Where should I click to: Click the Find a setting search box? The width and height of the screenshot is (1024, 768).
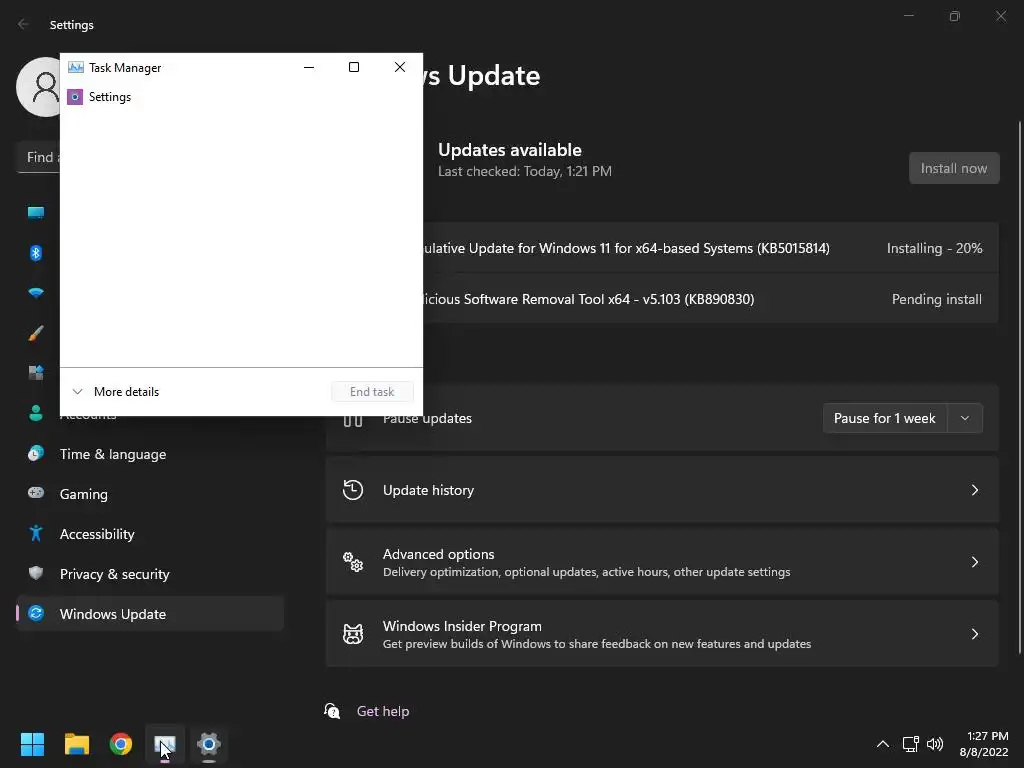tap(38, 157)
